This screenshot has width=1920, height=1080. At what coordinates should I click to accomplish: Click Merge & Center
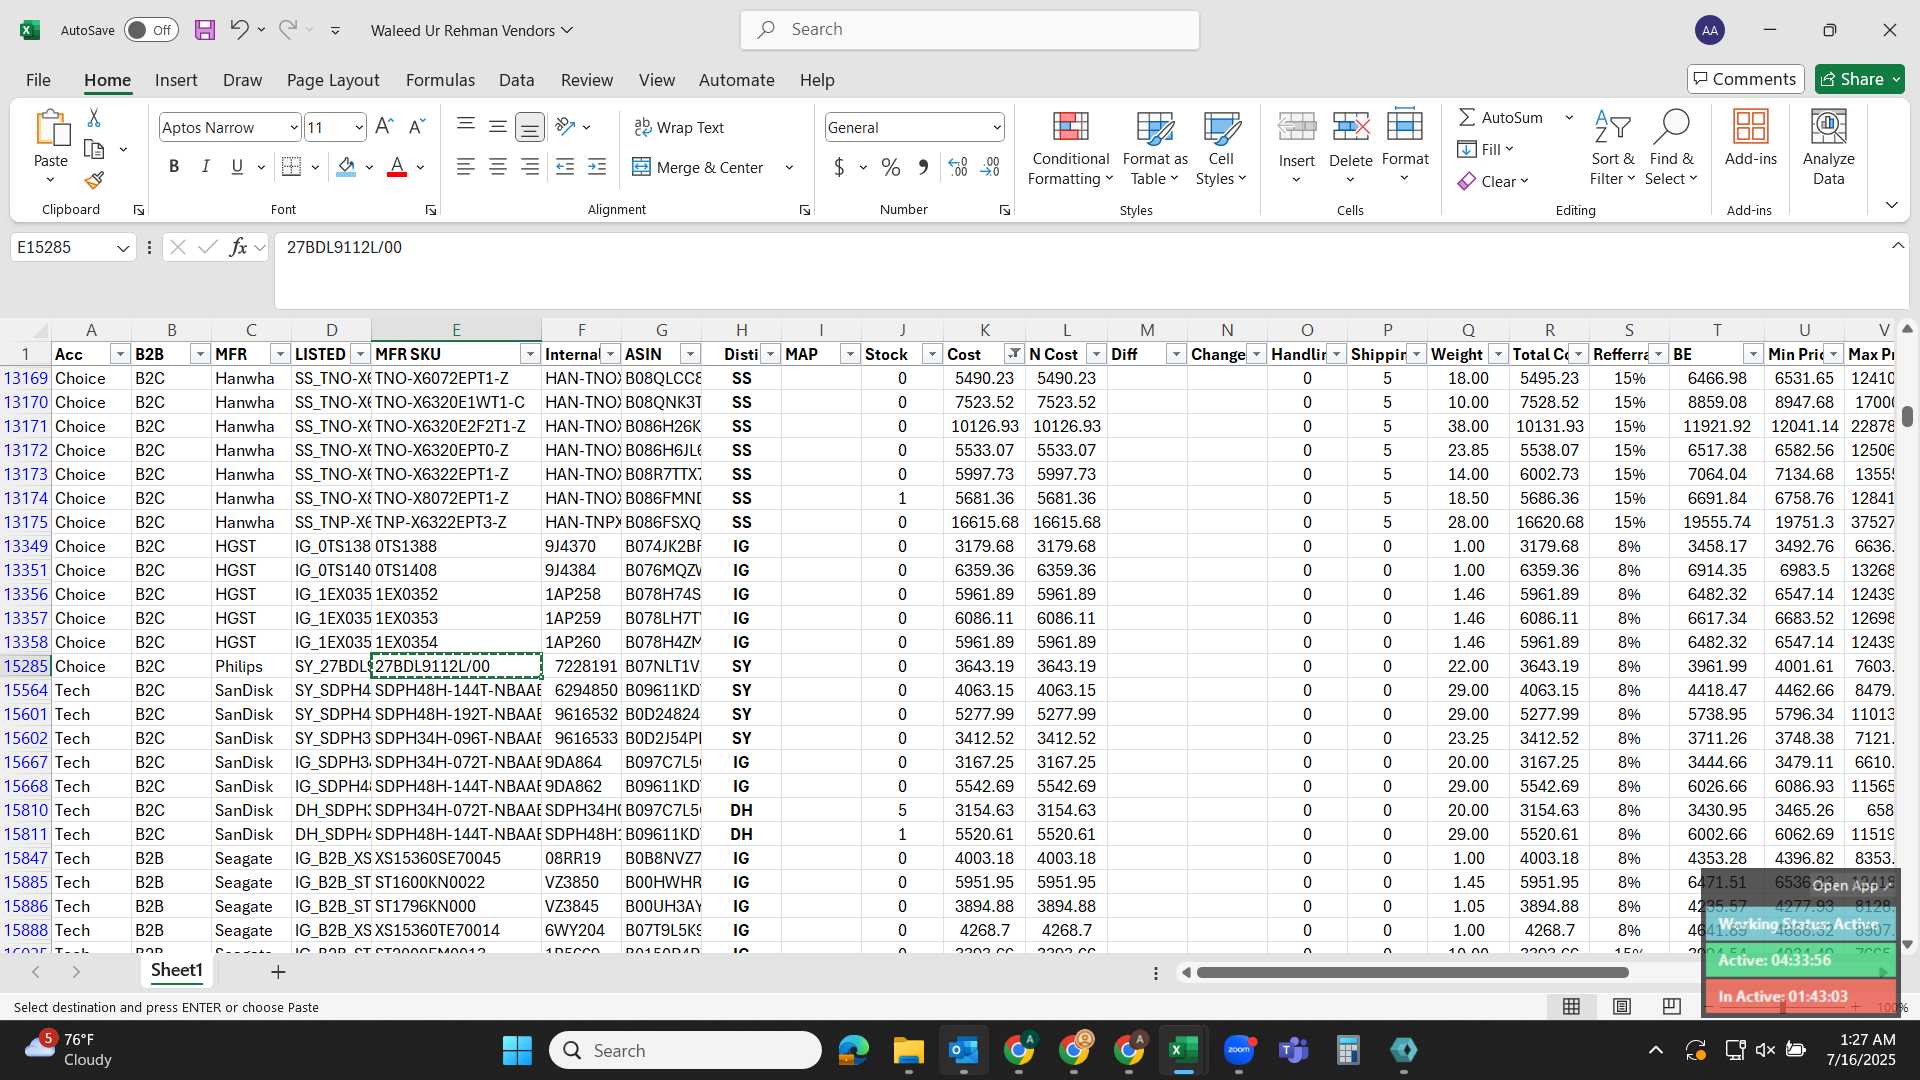point(698,167)
